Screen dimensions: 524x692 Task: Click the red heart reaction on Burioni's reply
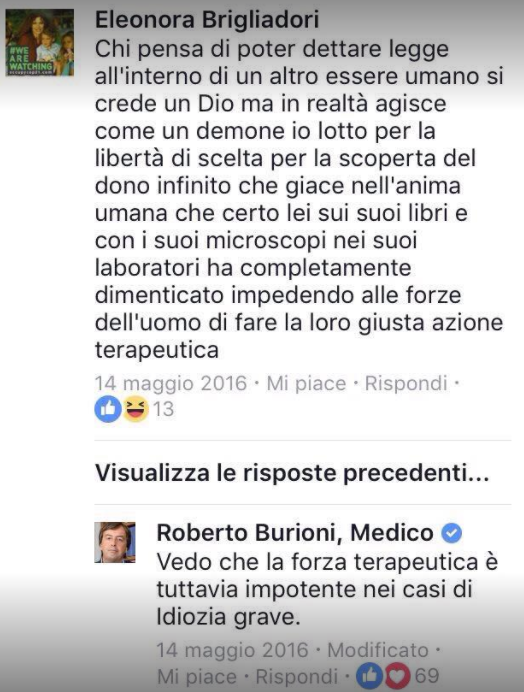pyautogui.click(x=397, y=676)
